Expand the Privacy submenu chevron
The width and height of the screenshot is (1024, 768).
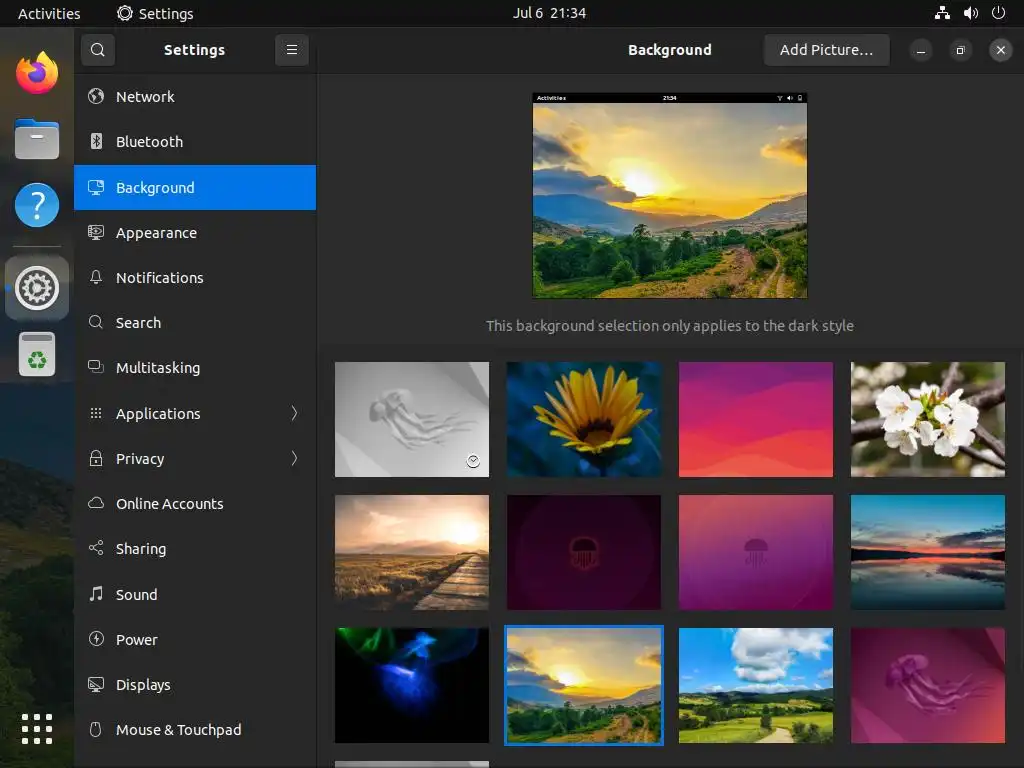(295, 458)
